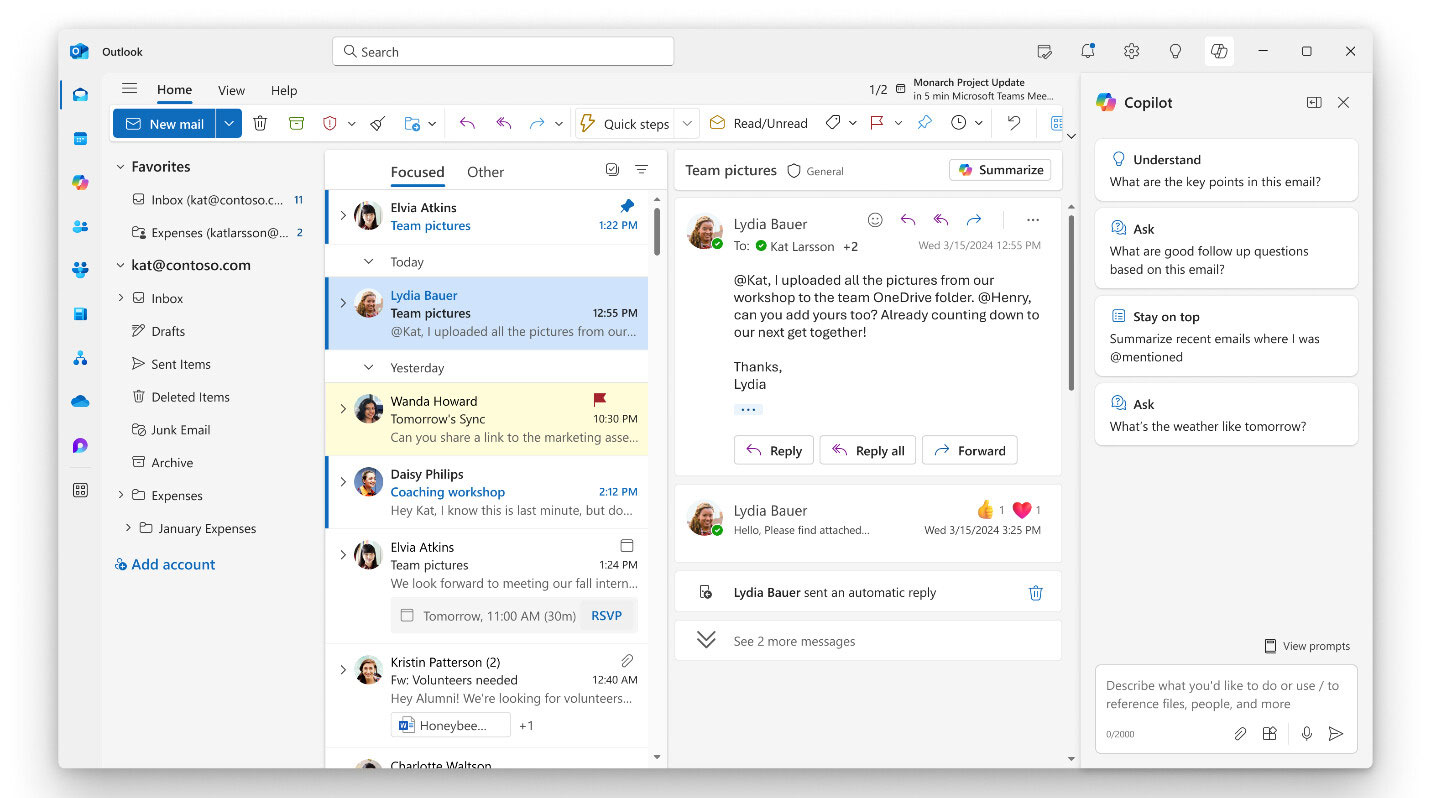Toggle the flag on Wanda Howard's email
The height and width of the screenshot is (798, 1431).
[x=600, y=400]
